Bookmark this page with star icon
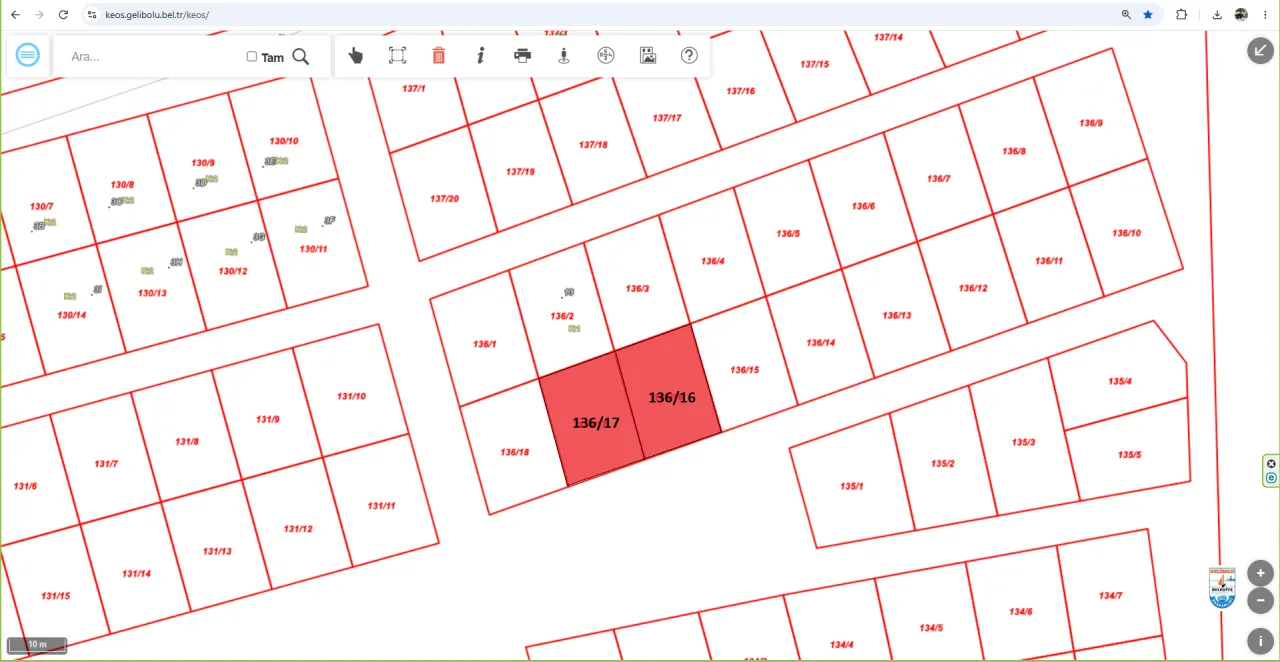Image resolution: width=1280 pixels, height=662 pixels. pyautogui.click(x=1148, y=15)
